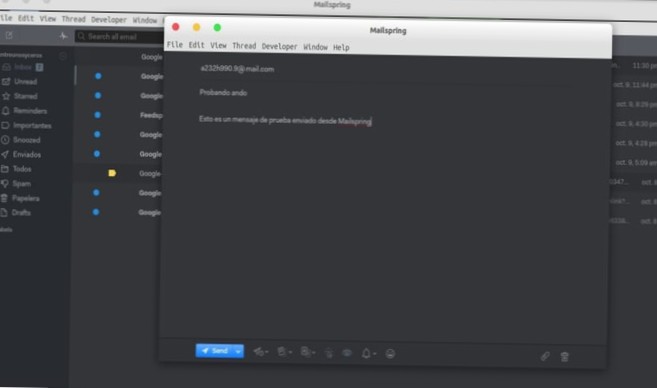Toggle read receipts eye icon
The width and height of the screenshot is (657, 388).
[x=347, y=353]
